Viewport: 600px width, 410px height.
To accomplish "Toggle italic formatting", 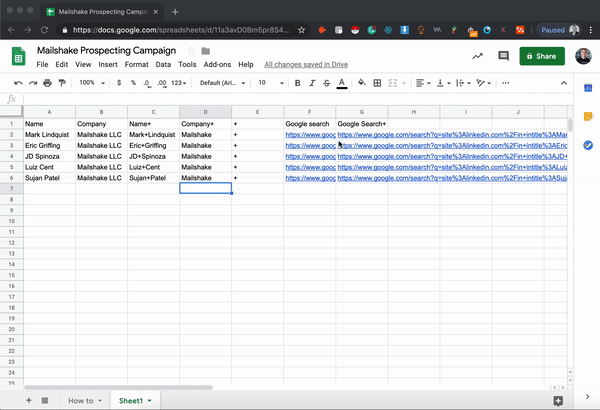I will (312, 83).
